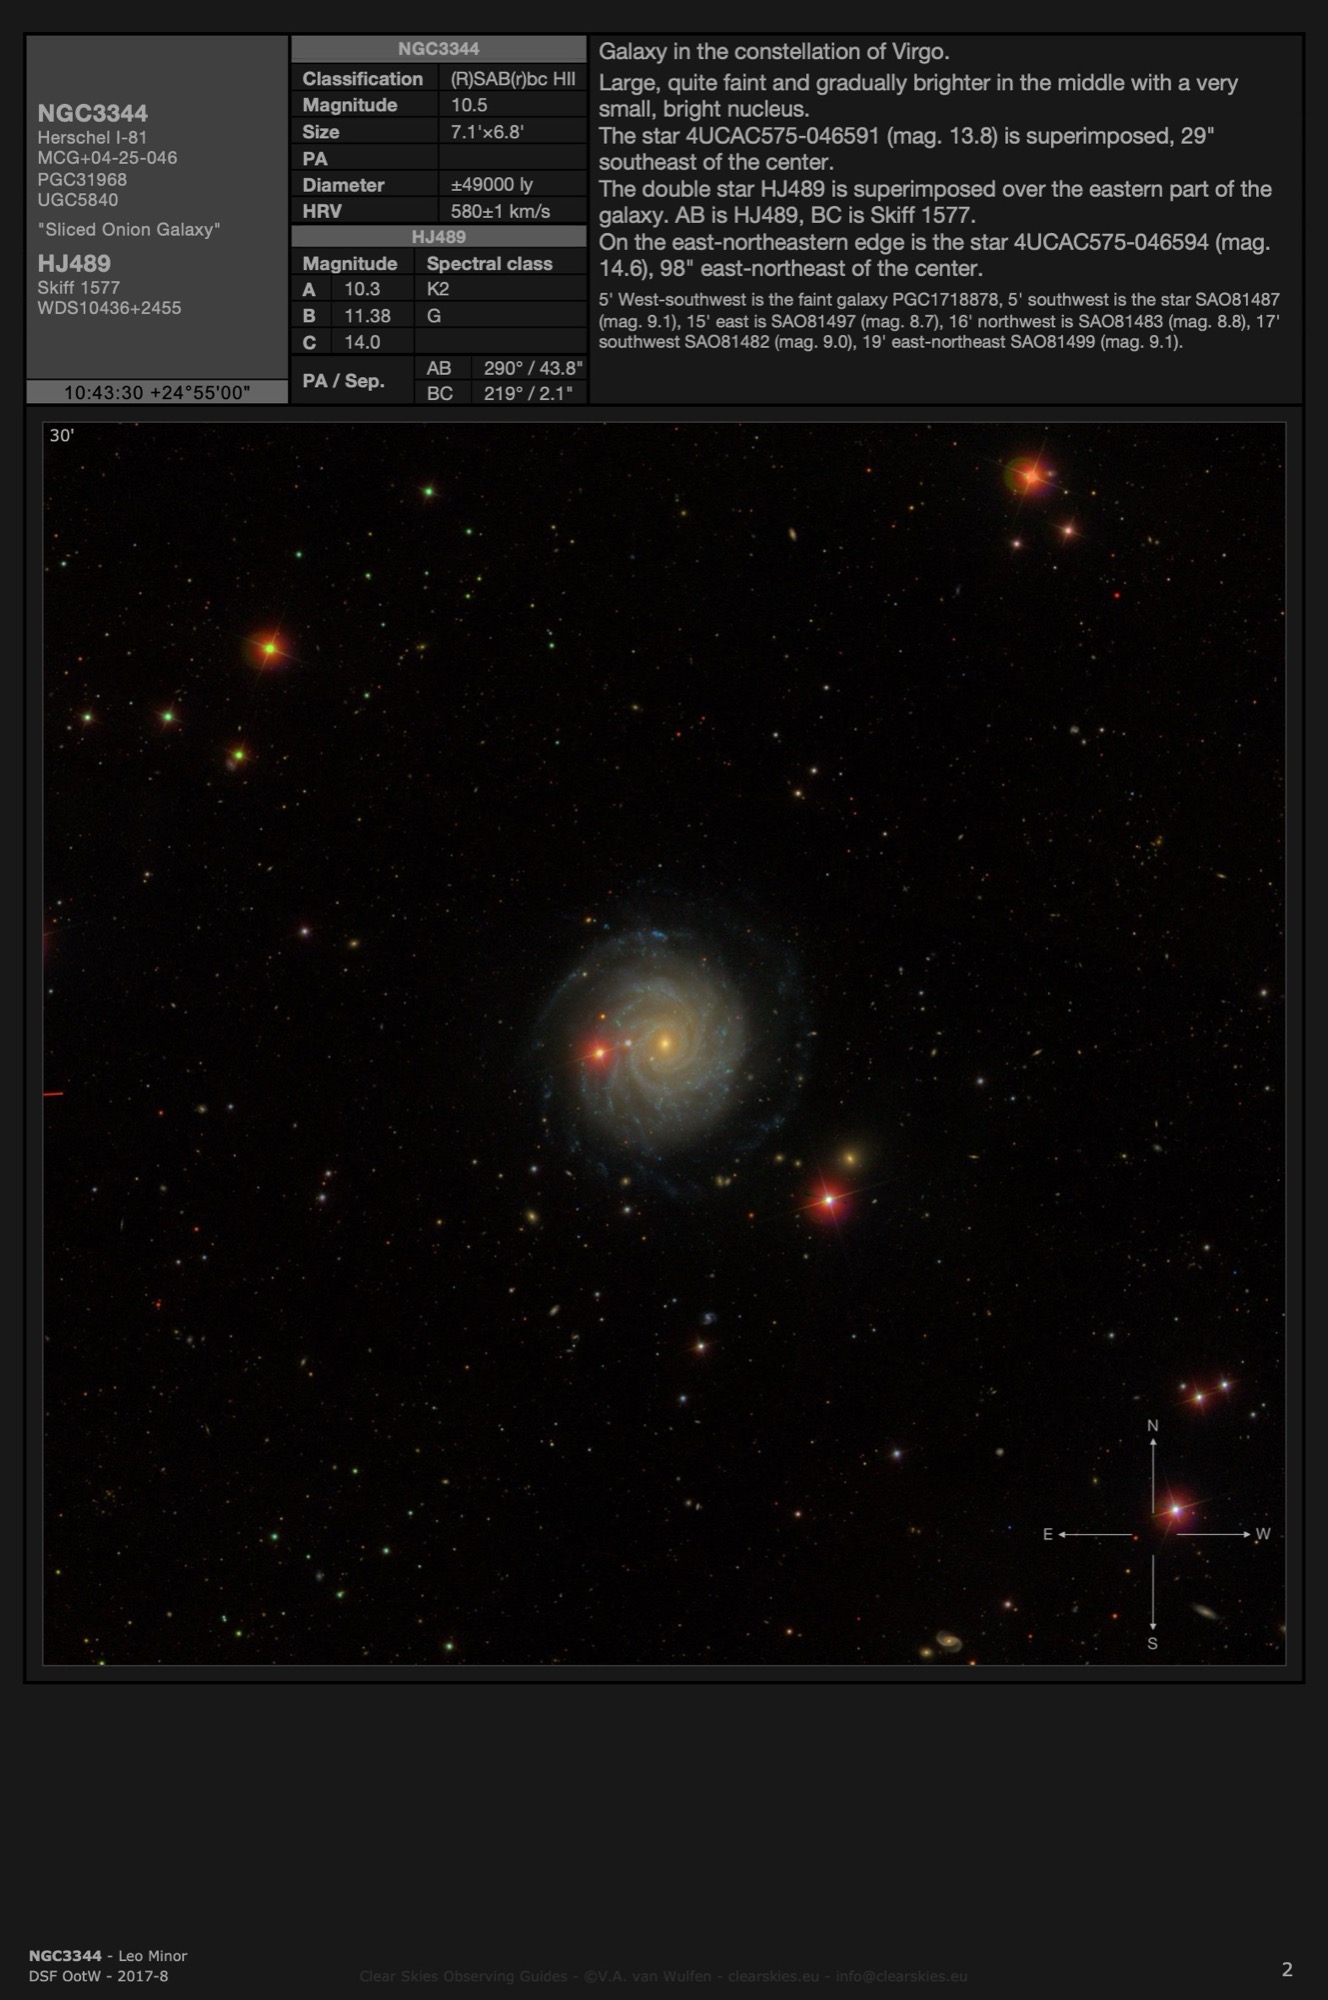The width and height of the screenshot is (1328, 2000).
Task: Click the north arrow on the compass
Action: click(1153, 1462)
